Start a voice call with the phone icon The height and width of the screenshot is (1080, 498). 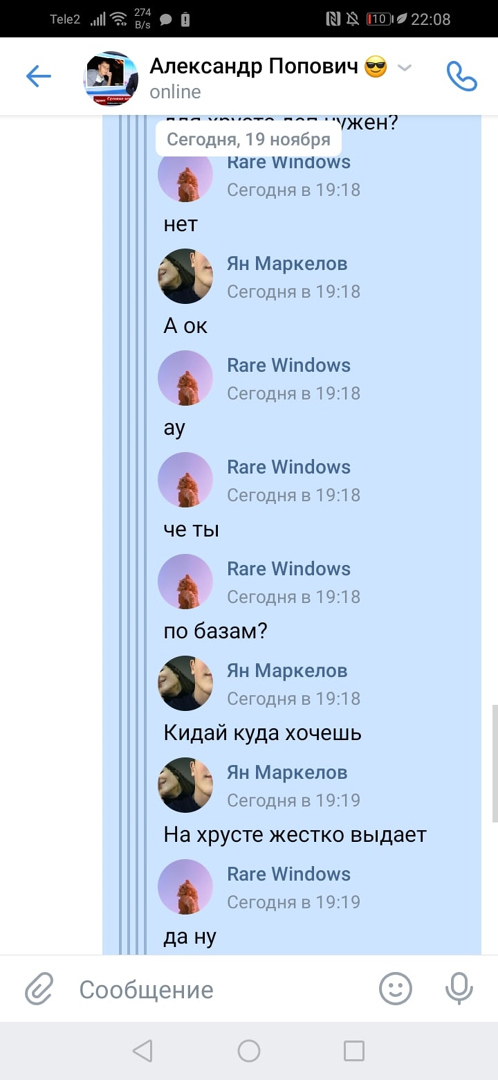[x=461, y=76]
